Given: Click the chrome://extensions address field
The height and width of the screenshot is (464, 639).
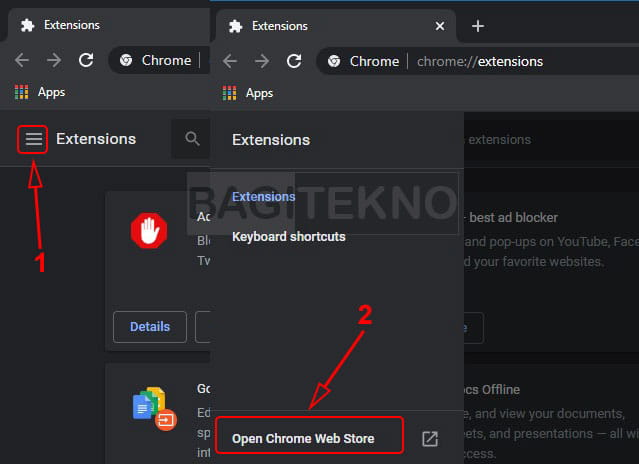Looking at the screenshot, I should click(480, 62).
